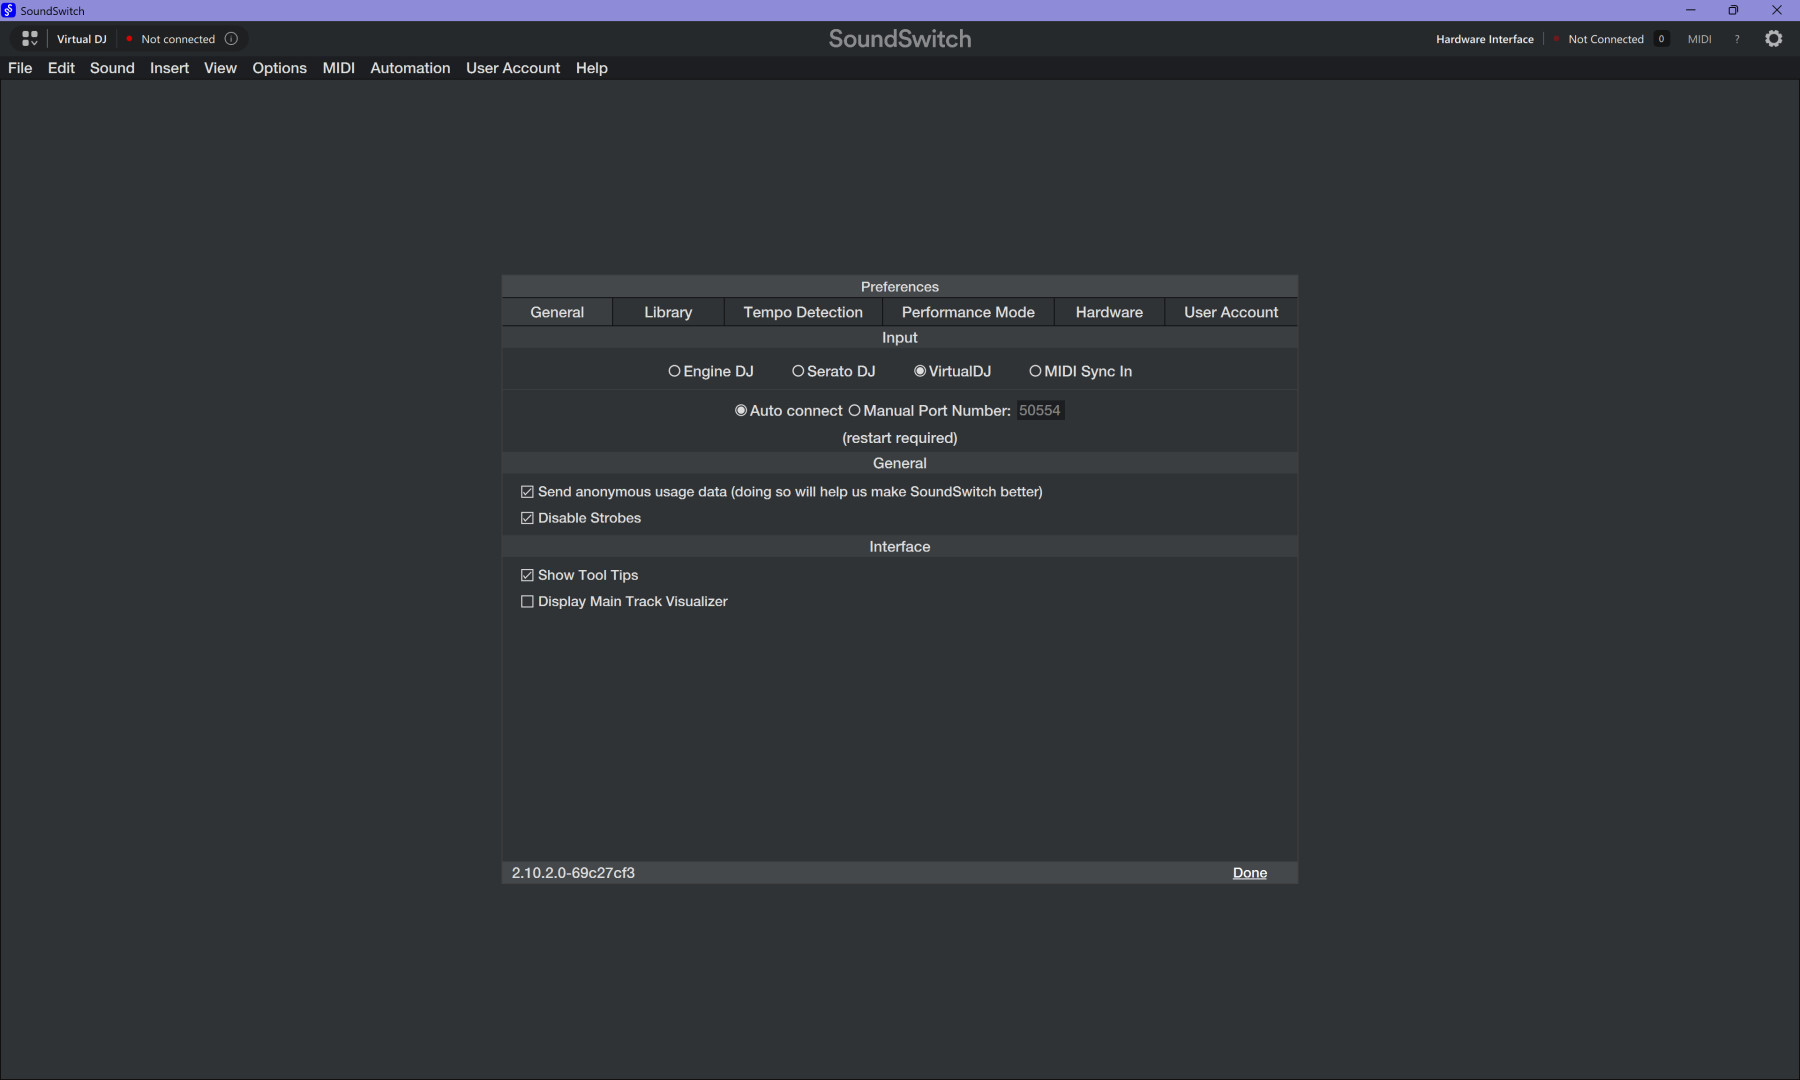Enable Display Main Track Visualizer
The width and height of the screenshot is (1800, 1080).
coord(527,602)
